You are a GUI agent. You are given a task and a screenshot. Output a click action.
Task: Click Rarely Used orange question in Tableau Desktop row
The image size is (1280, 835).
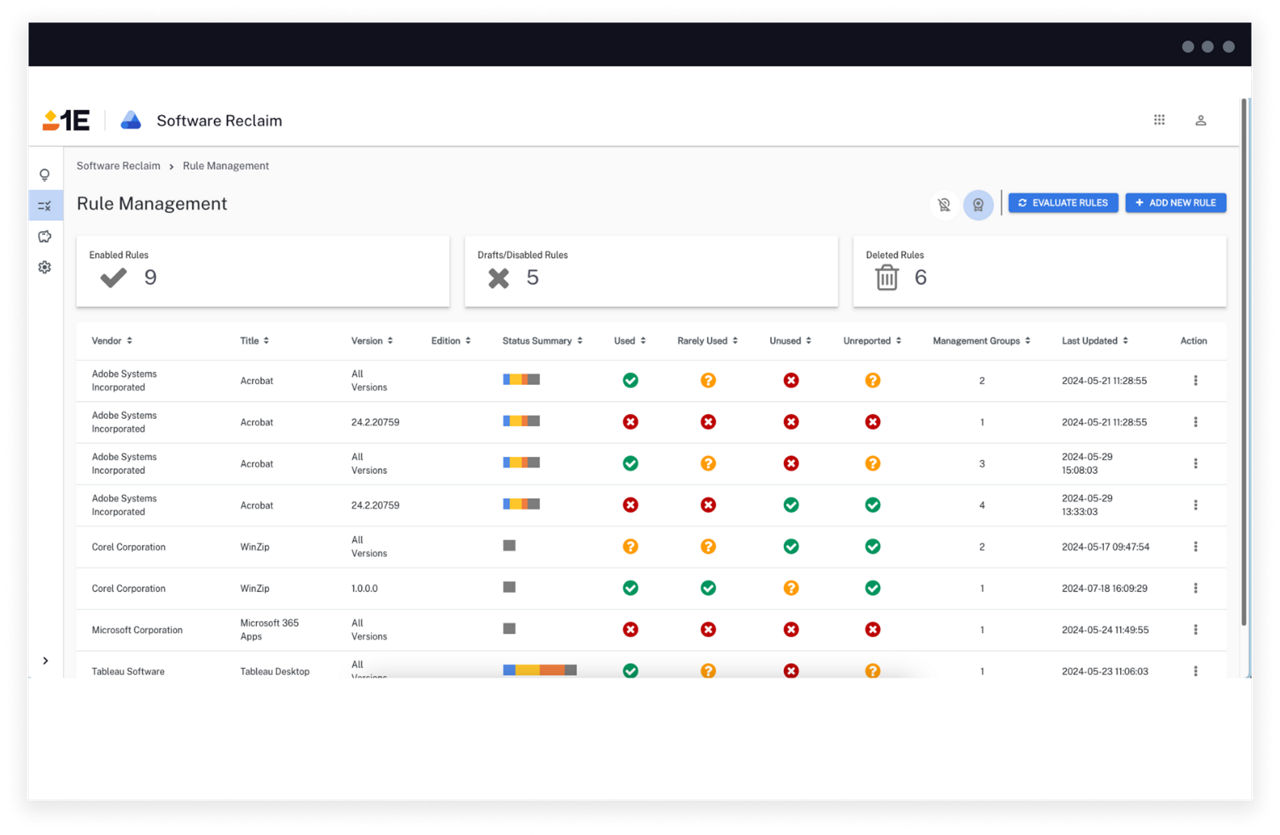[x=708, y=671]
